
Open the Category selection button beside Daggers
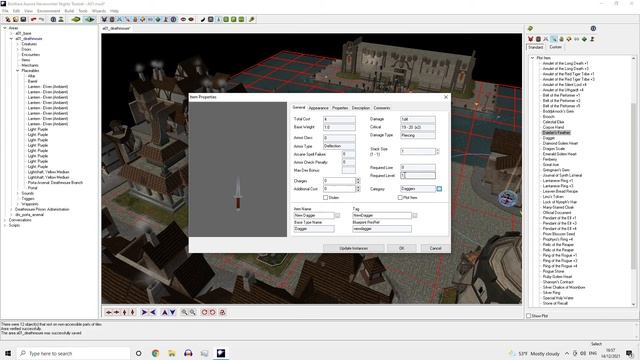(439, 189)
